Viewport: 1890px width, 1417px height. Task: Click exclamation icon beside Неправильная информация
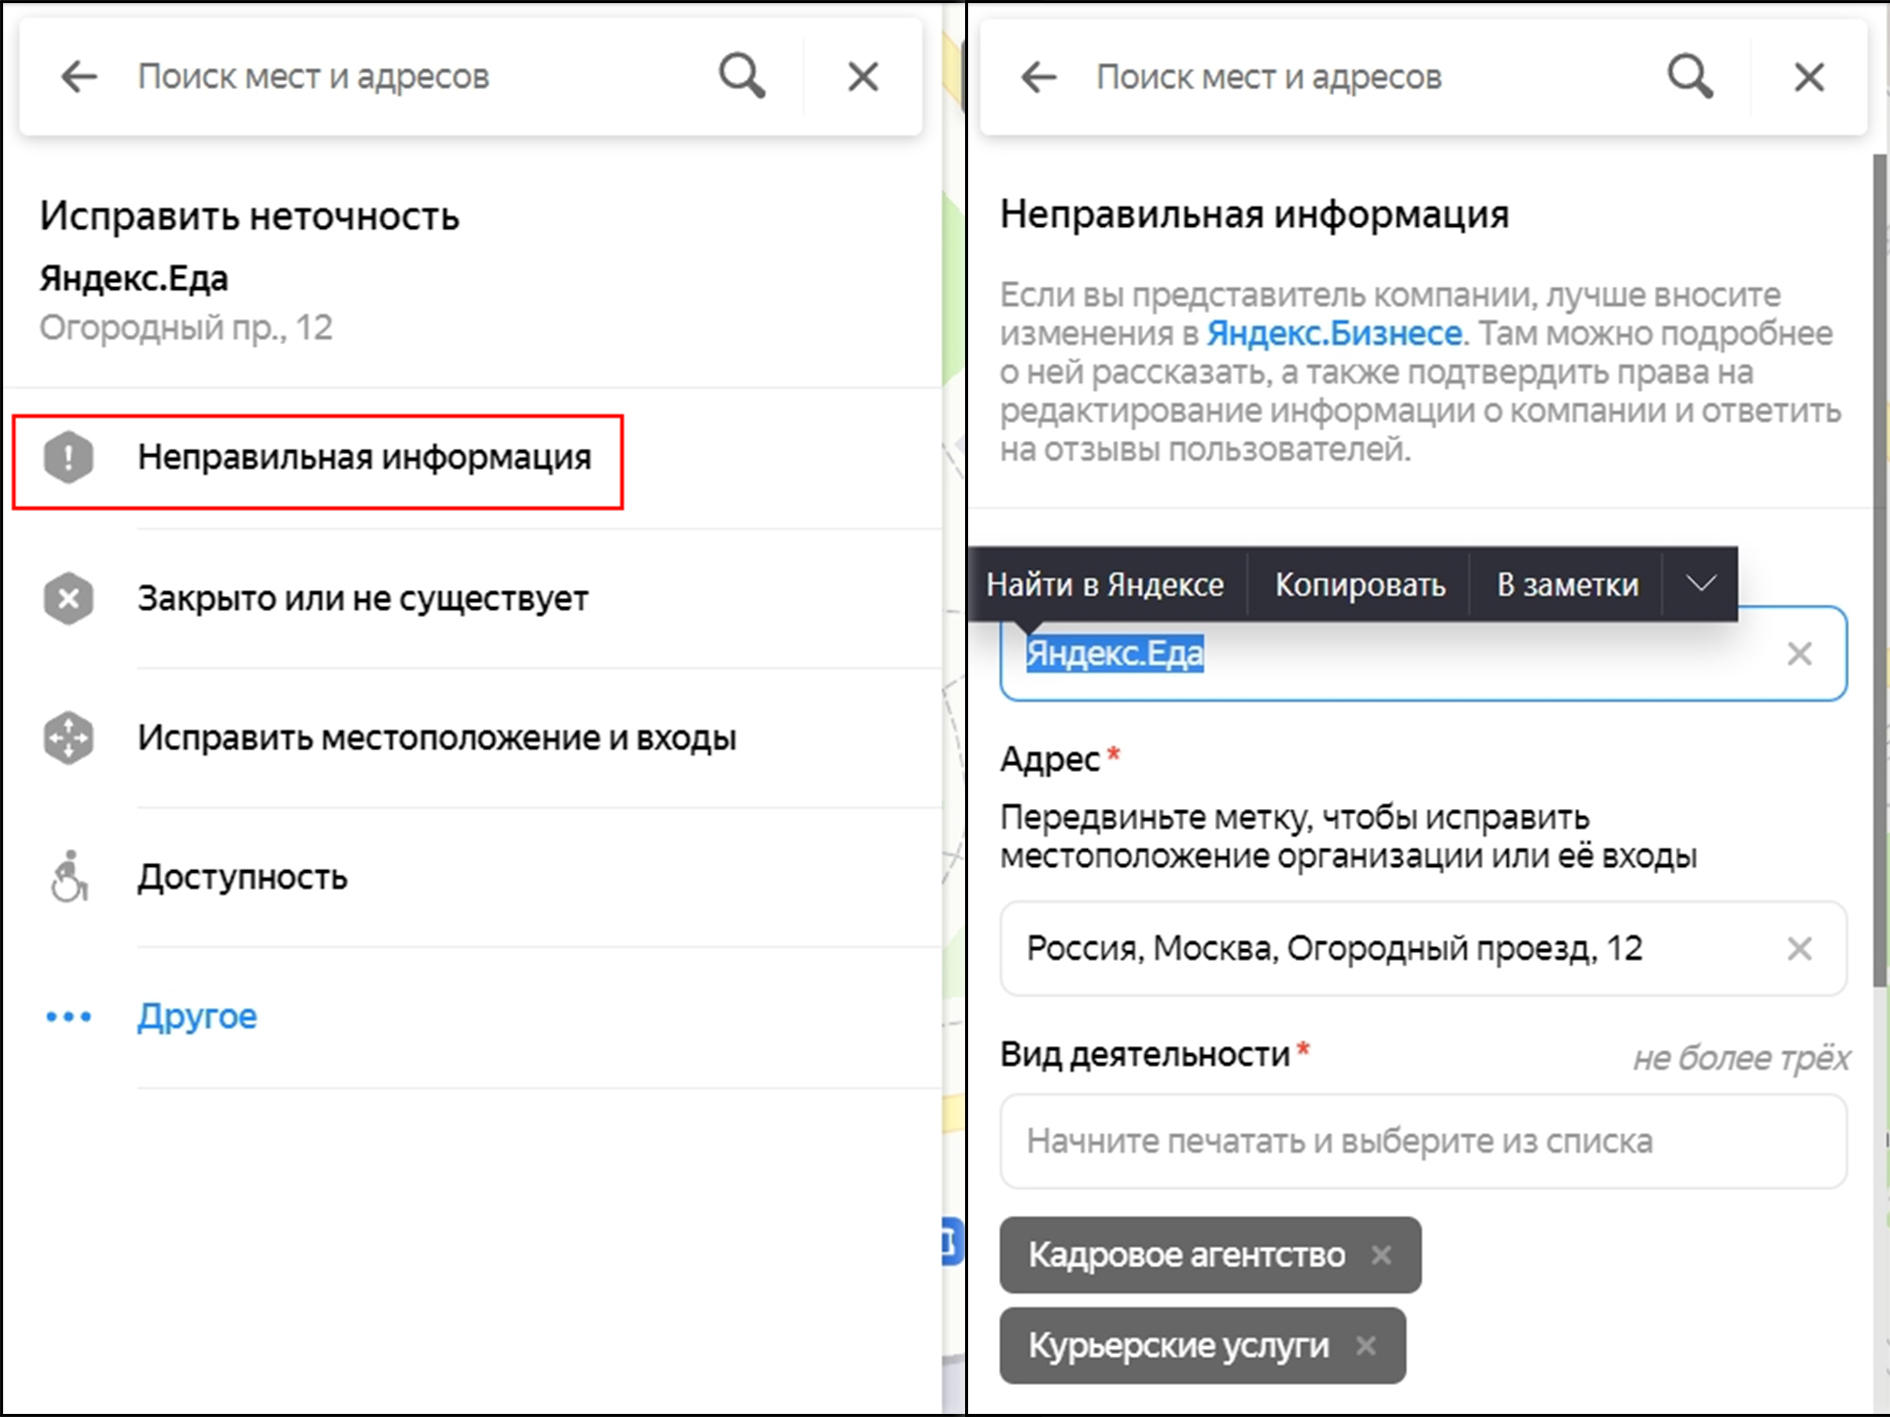click(x=68, y=458)
